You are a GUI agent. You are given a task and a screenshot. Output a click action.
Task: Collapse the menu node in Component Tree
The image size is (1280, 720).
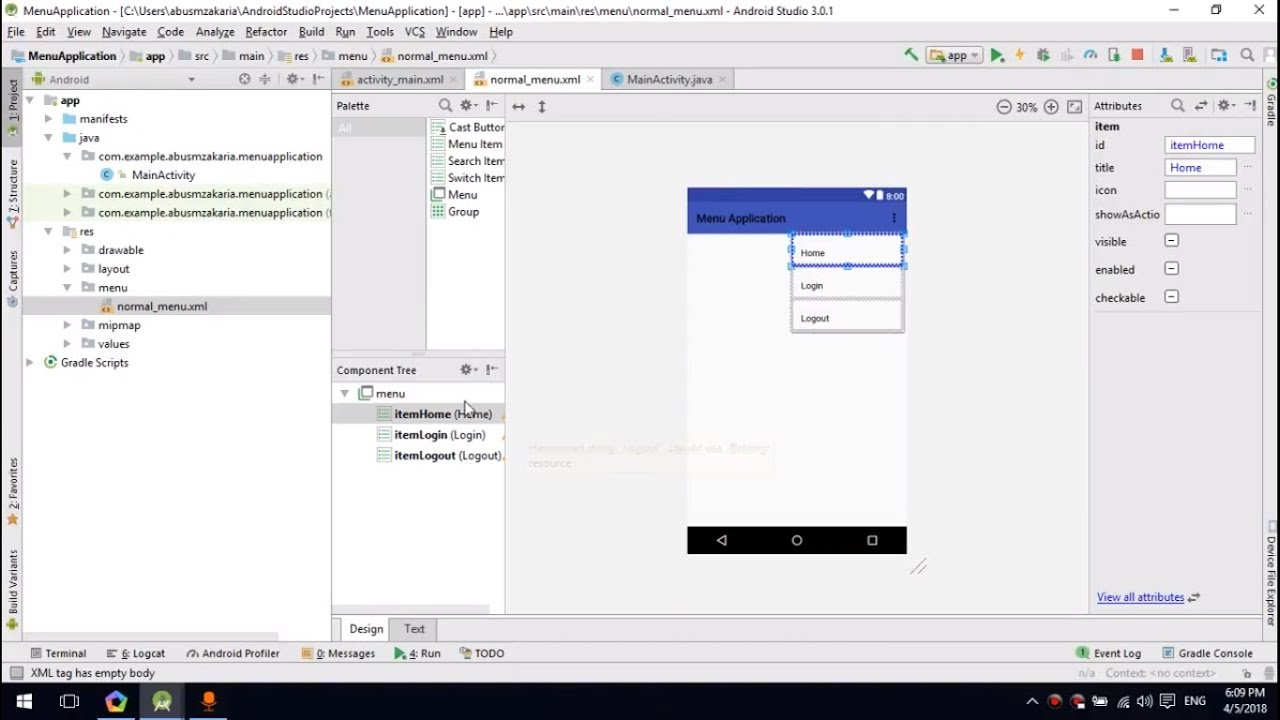(344, 394)
